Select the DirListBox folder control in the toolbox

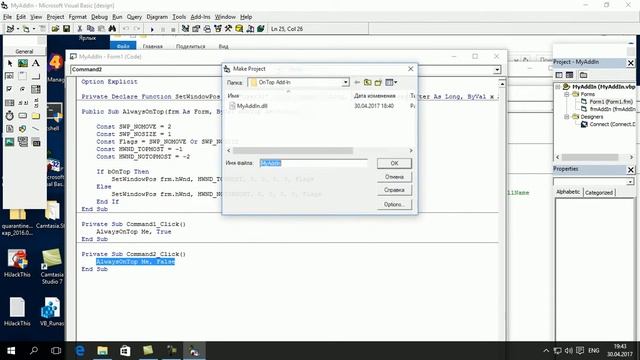point(36,116)
